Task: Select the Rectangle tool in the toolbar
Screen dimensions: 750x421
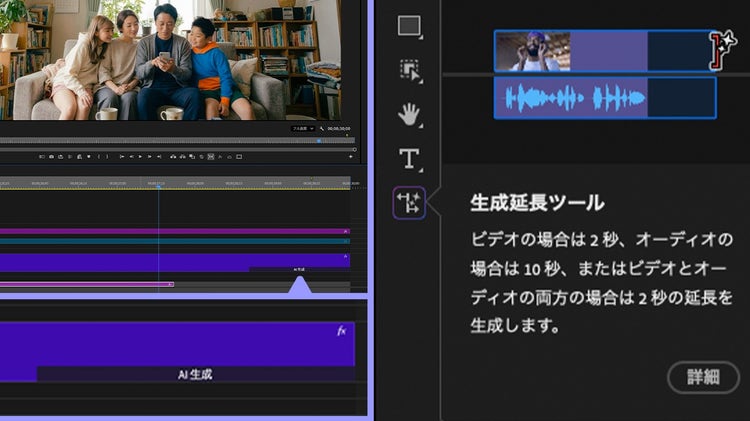Action: [409, 26]
